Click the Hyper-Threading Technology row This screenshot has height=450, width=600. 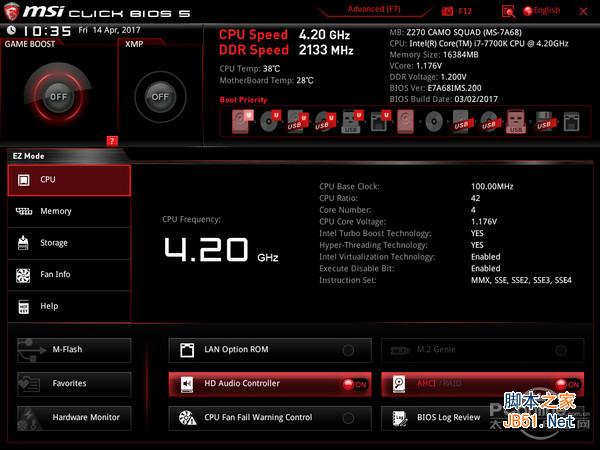coord(401,245)
